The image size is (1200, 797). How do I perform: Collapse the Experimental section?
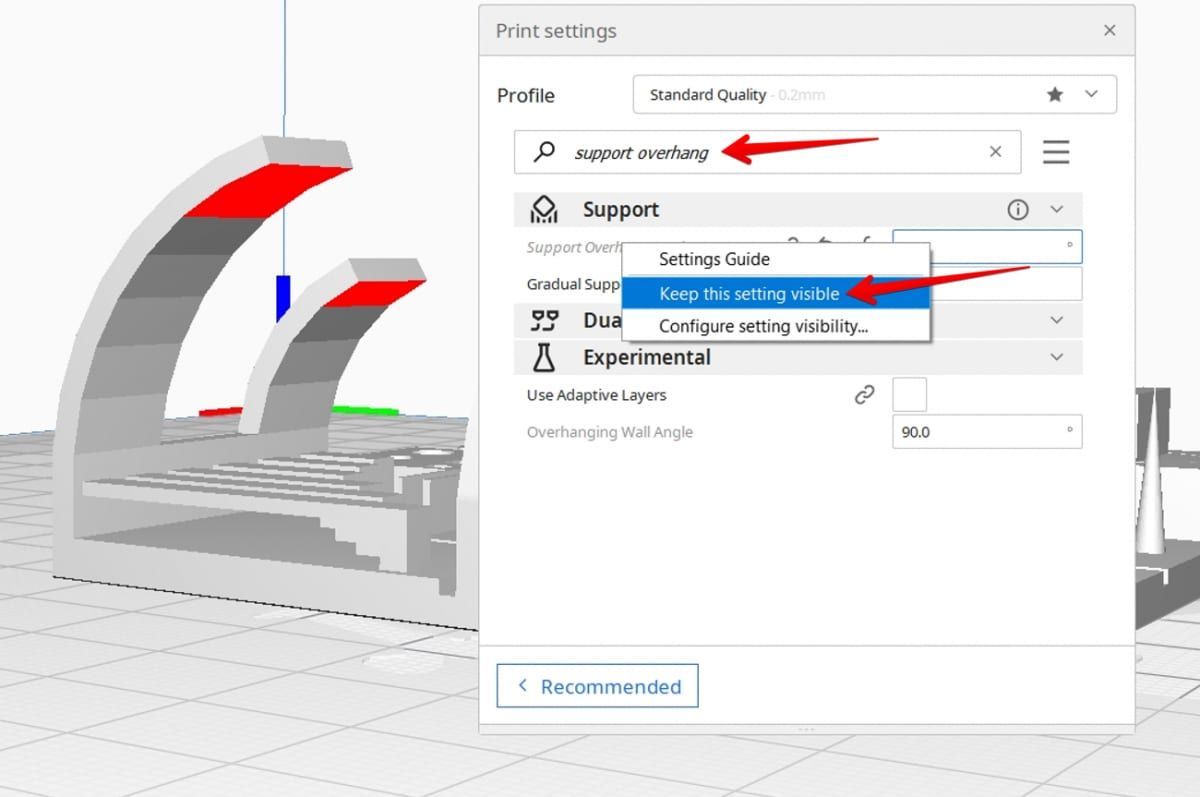(1057, 357)
